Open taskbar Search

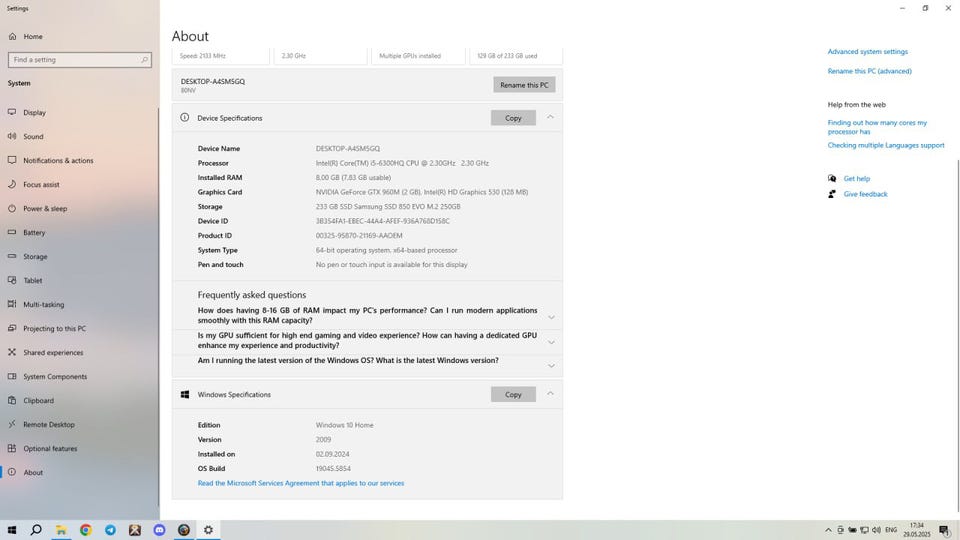click(36, 530)
